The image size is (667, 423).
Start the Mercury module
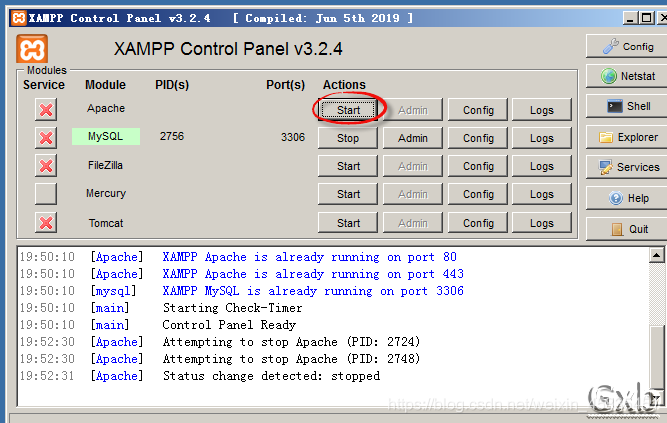(348, 194)
